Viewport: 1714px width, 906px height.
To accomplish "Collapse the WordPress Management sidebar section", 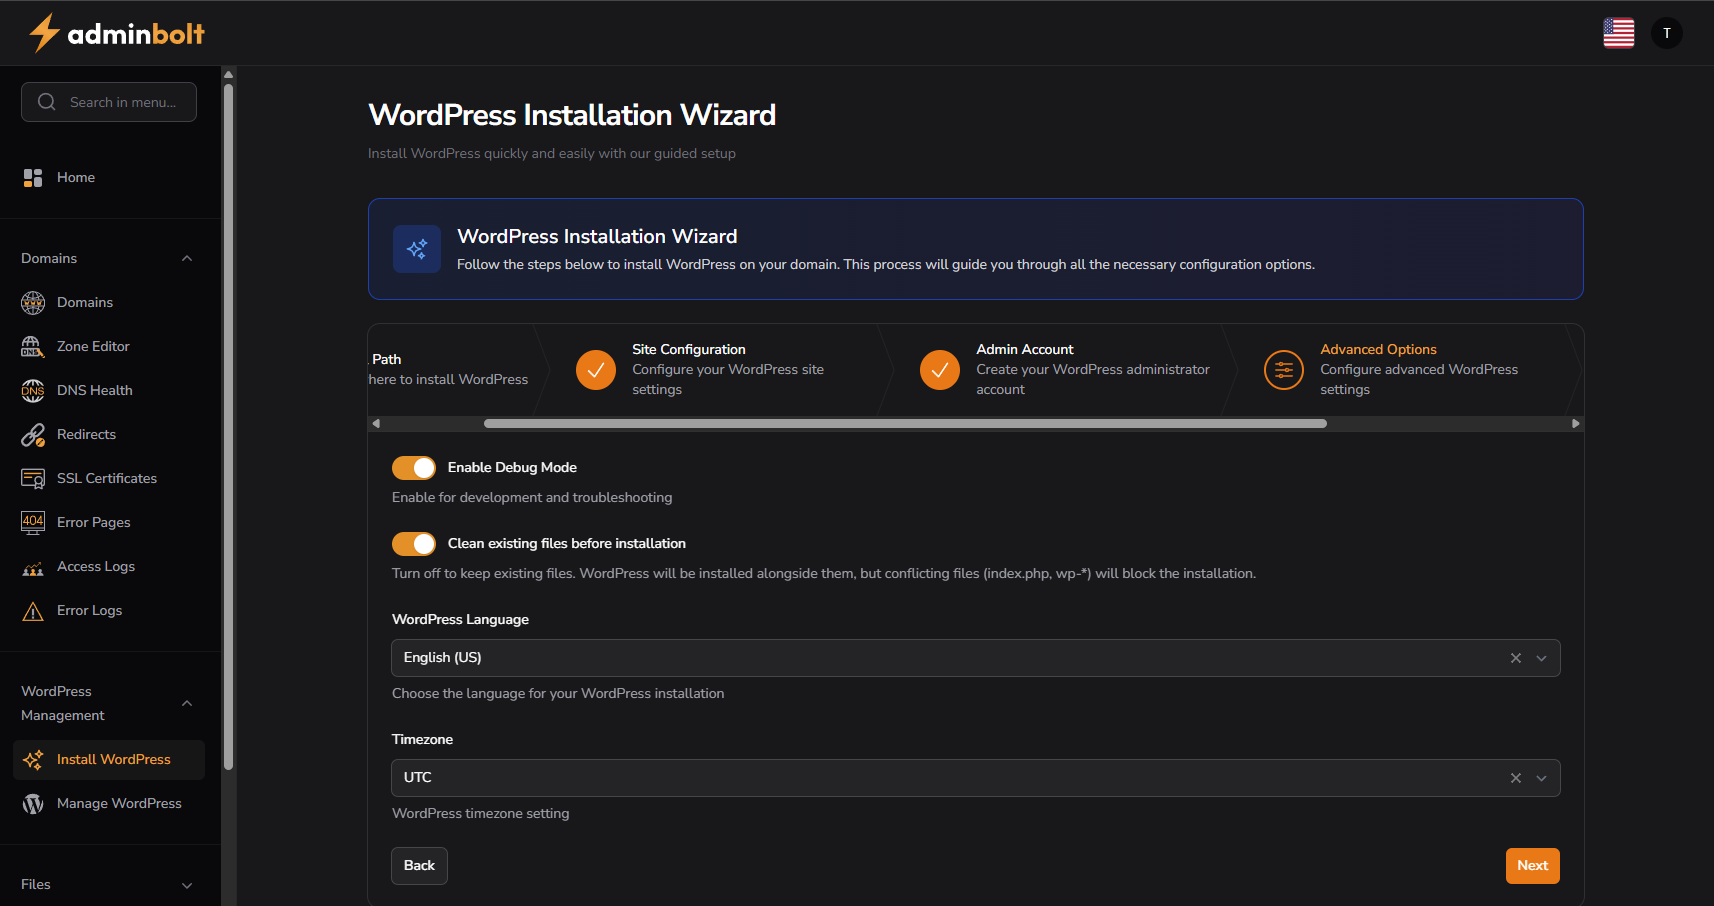I will [187, 703].
